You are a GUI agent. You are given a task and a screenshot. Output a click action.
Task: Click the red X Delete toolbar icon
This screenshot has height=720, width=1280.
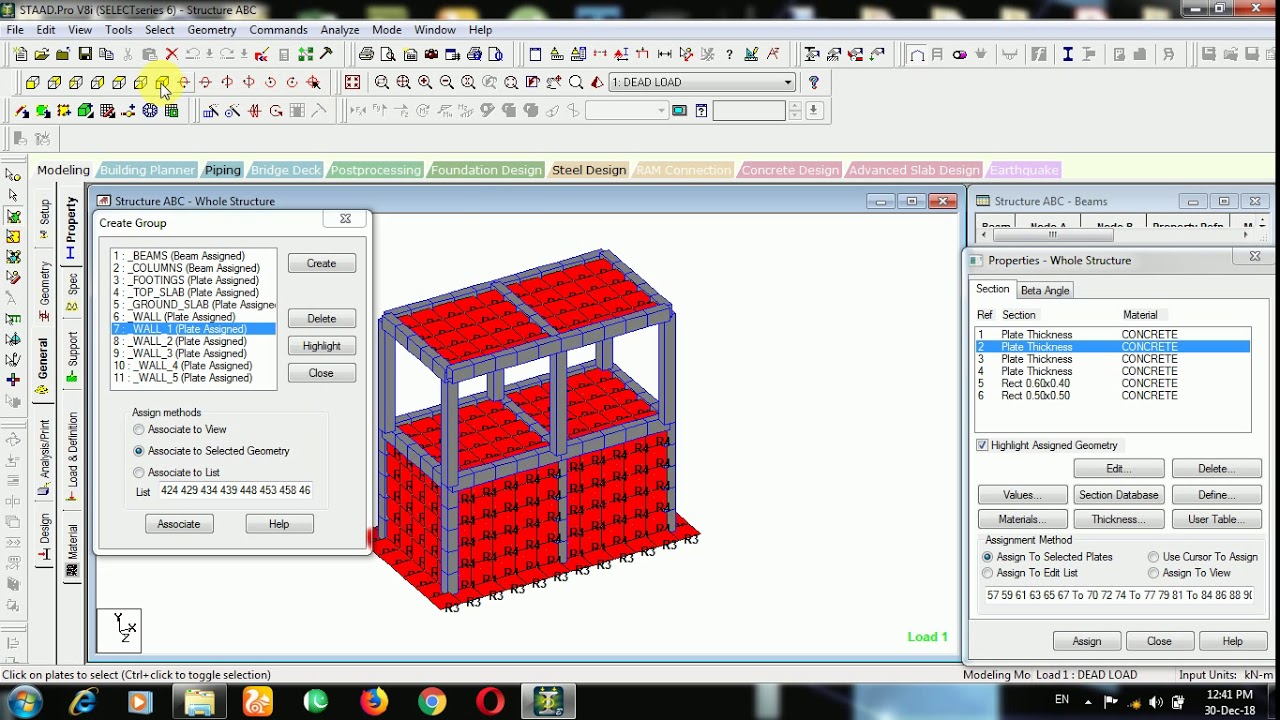pyautogui.click(x=172, y=54)
